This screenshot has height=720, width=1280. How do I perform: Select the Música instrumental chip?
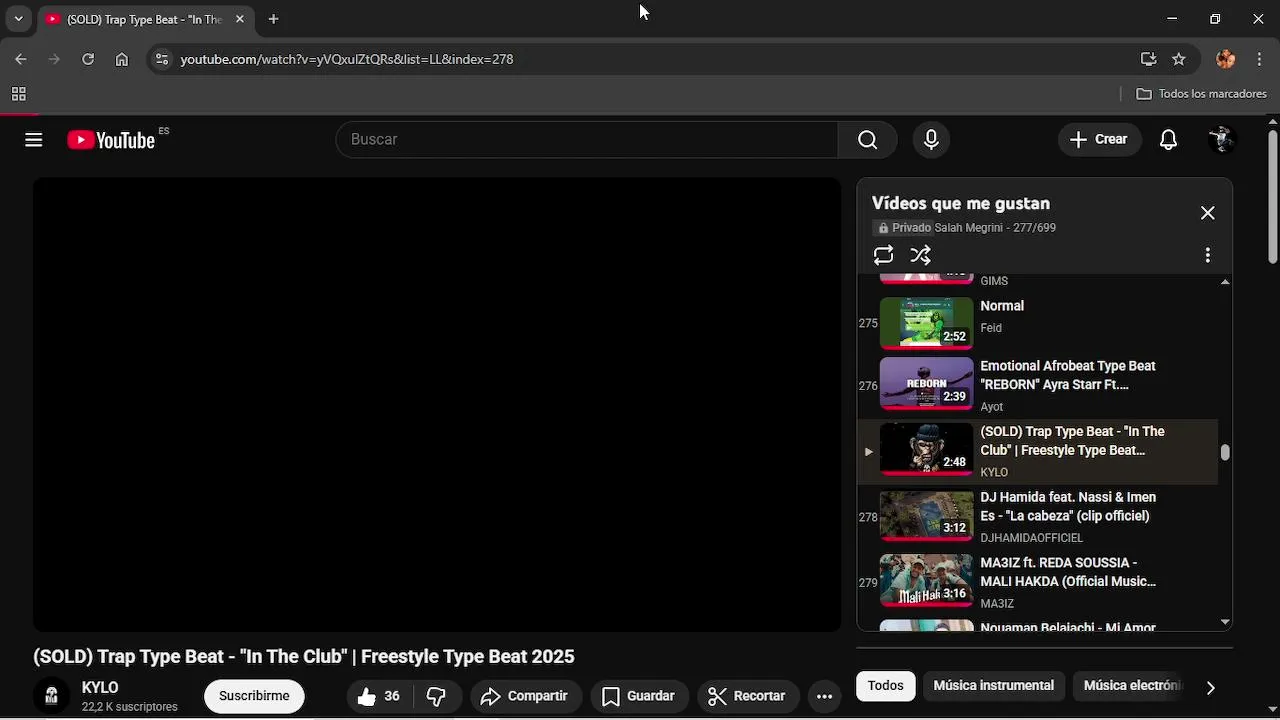pos(993,686)
